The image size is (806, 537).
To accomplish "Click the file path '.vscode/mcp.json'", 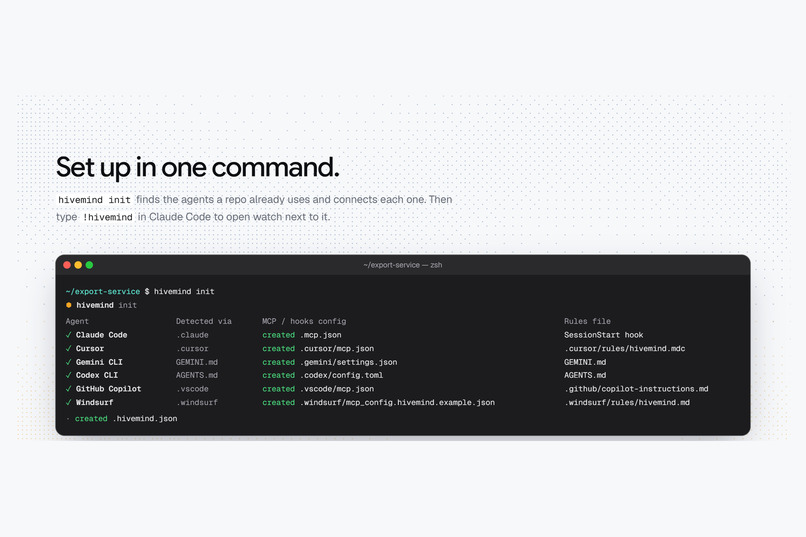I will (x=337, y=389).
